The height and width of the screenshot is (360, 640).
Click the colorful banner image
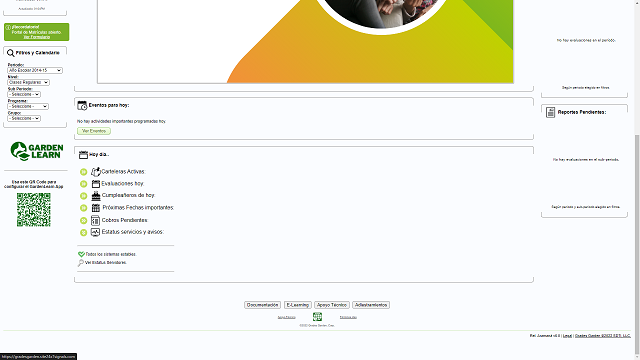(305, 41)
